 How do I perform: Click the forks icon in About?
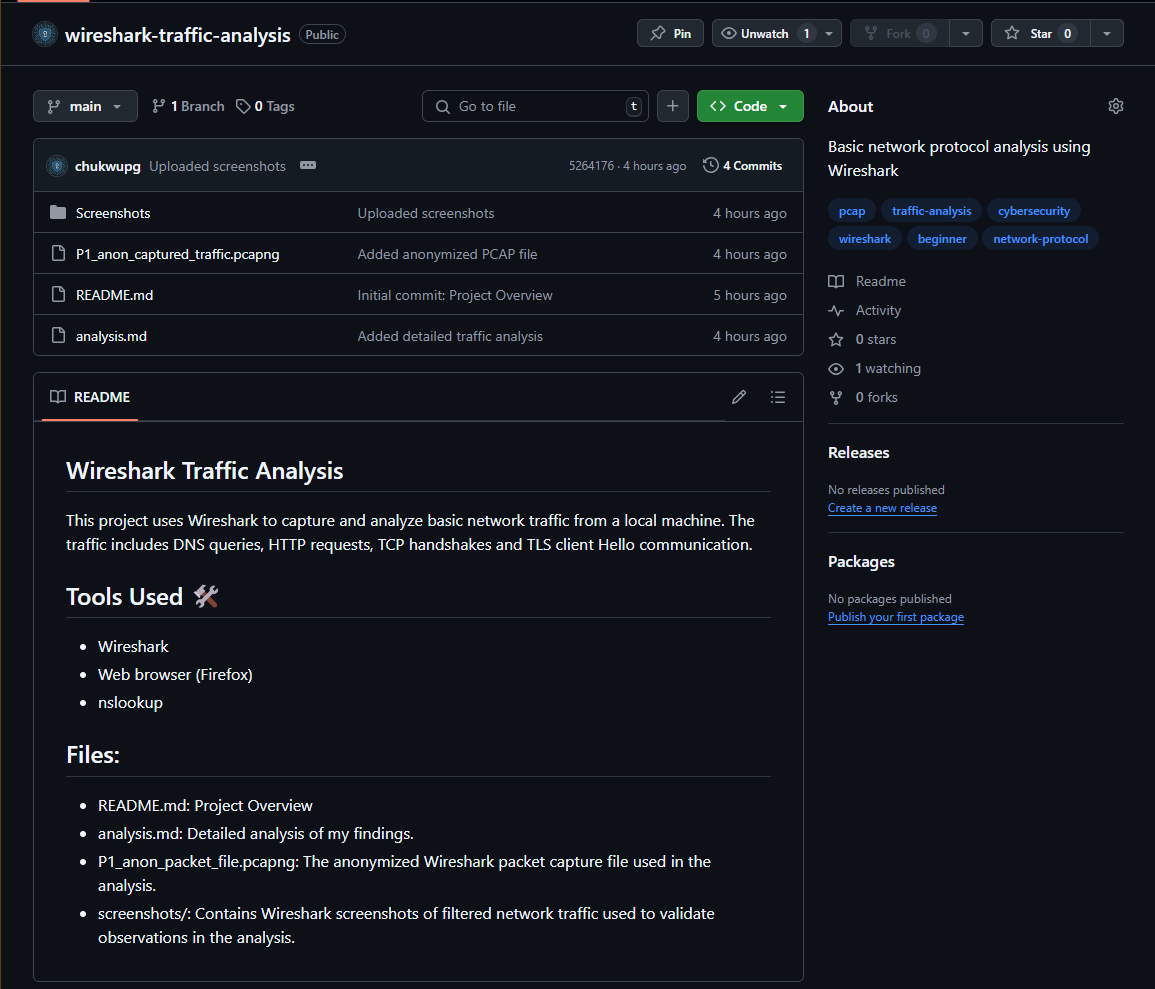click(x=835, y=398)
